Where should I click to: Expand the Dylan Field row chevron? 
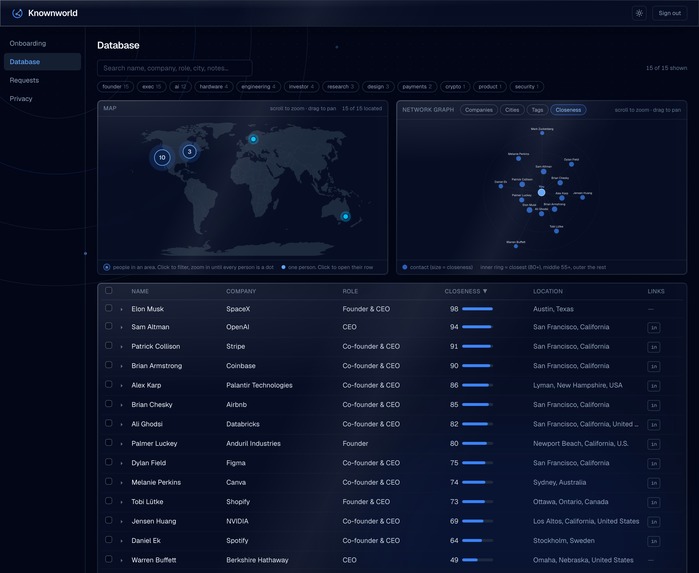[121, 463]
